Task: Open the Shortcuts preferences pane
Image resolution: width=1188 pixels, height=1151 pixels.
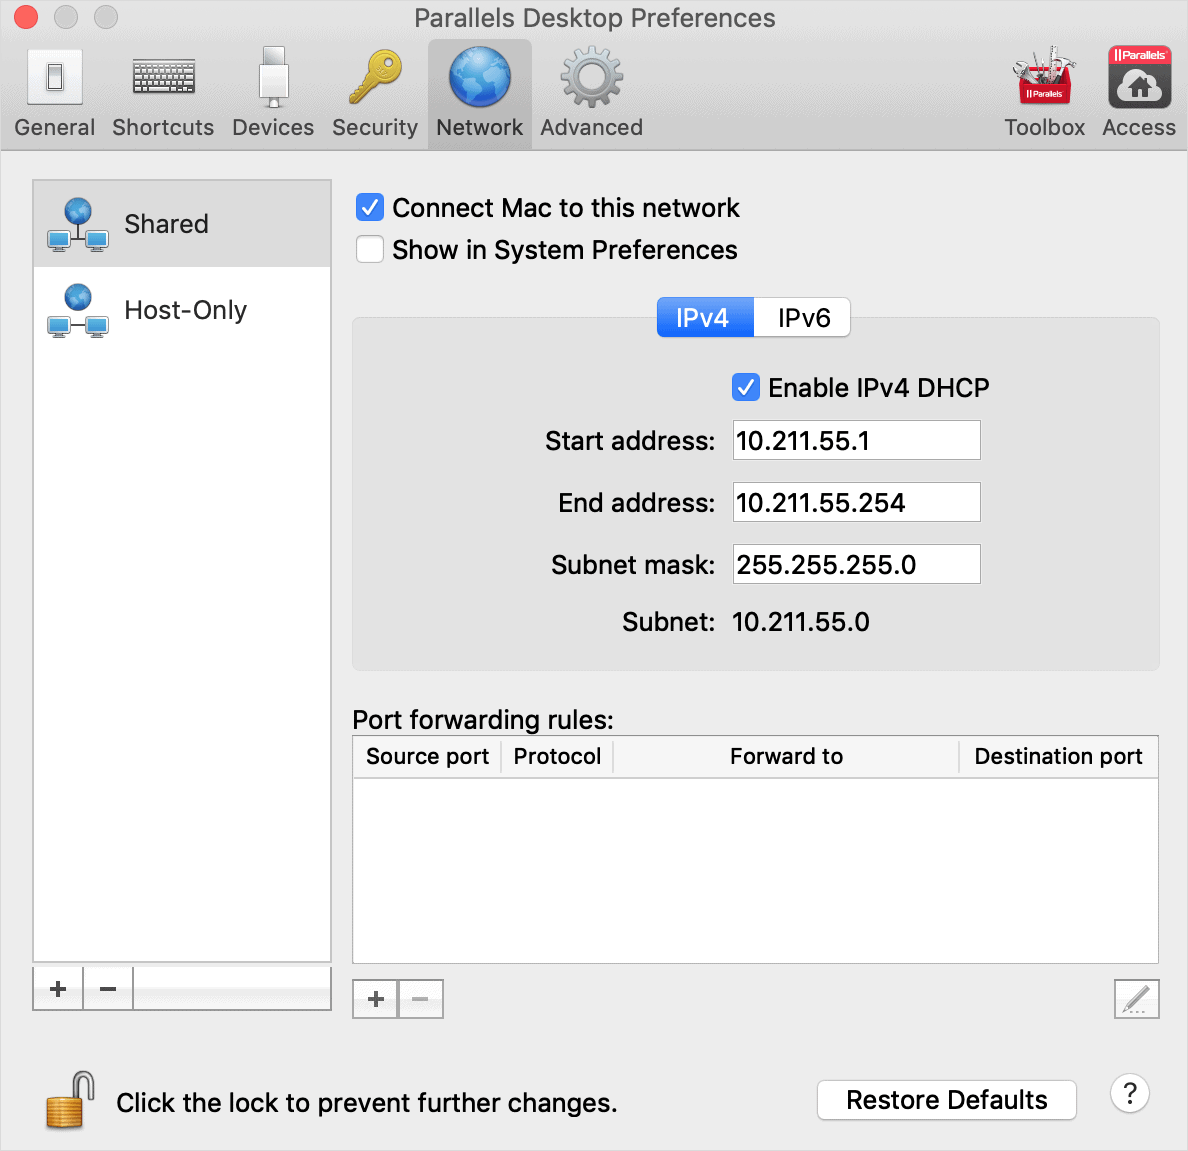Action: click(162, 90)
